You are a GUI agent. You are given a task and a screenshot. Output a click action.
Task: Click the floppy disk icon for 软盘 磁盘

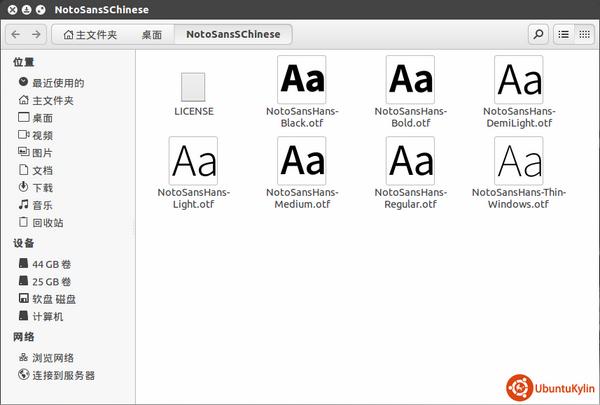(23, 298)
